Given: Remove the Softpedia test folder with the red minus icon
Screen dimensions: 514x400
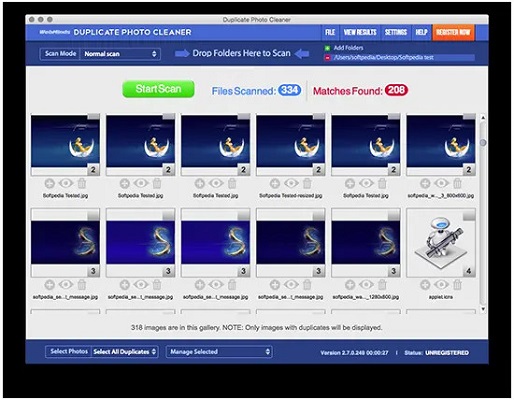Looking at the screenshot, I should tap(327, 58).
